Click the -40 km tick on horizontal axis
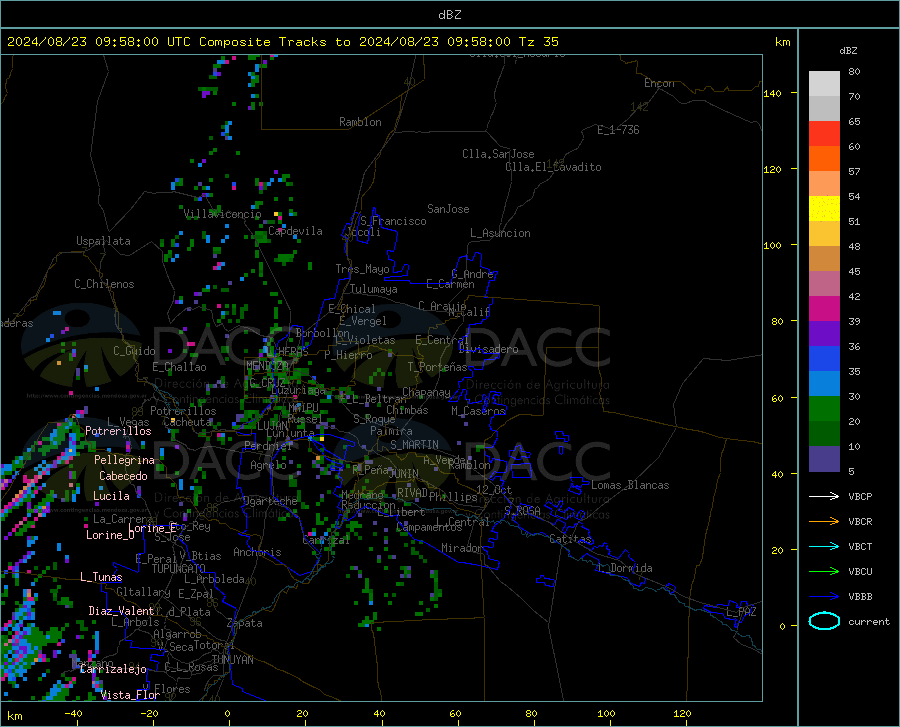 point(73,713)
